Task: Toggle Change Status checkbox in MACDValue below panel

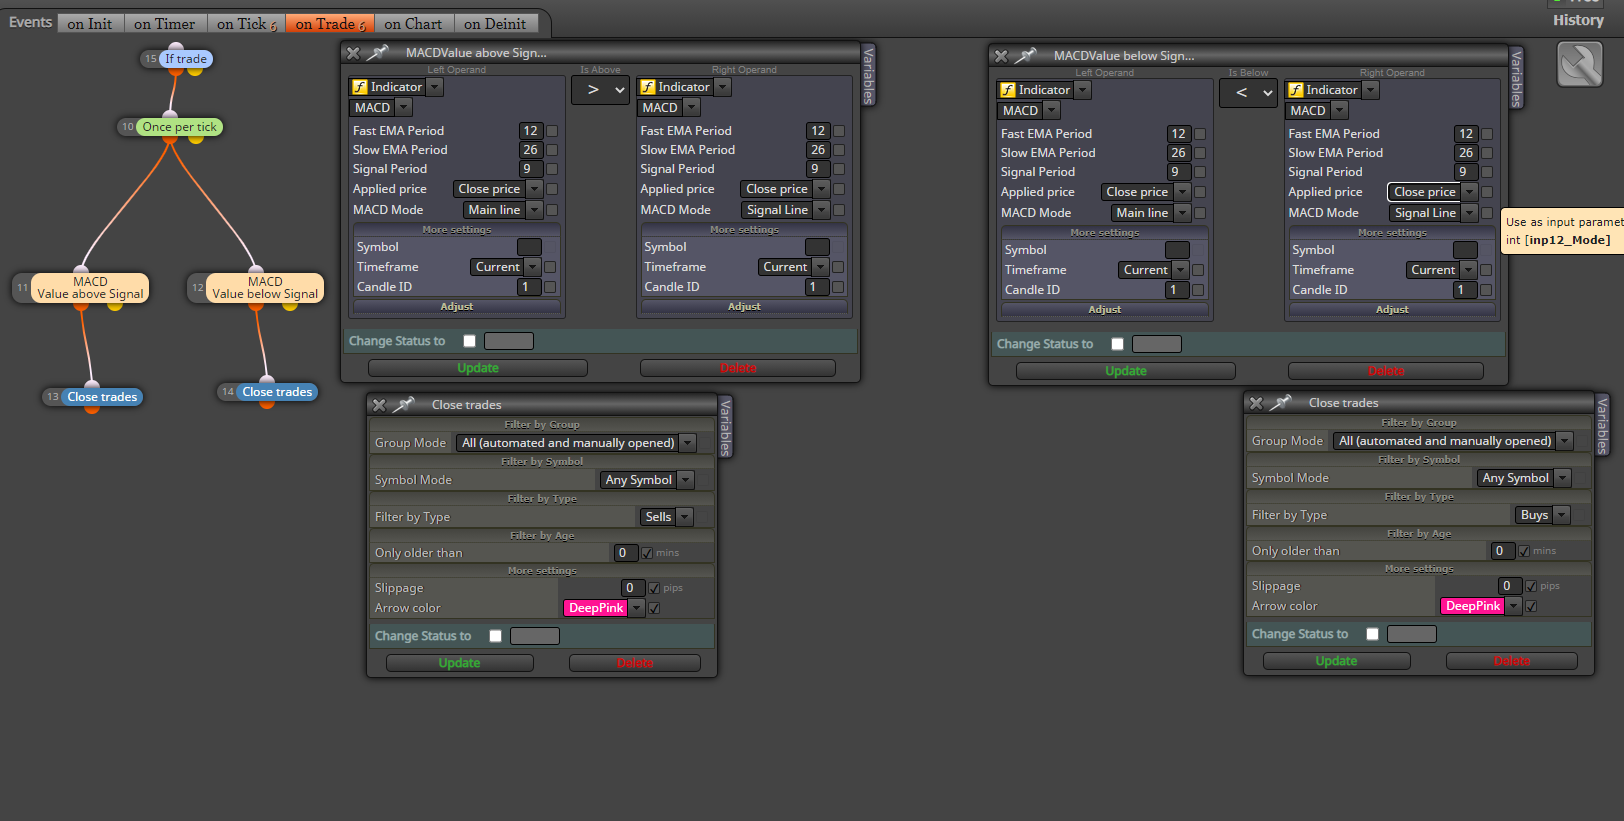Action: pyautogui.click(x=1117, y=344)
